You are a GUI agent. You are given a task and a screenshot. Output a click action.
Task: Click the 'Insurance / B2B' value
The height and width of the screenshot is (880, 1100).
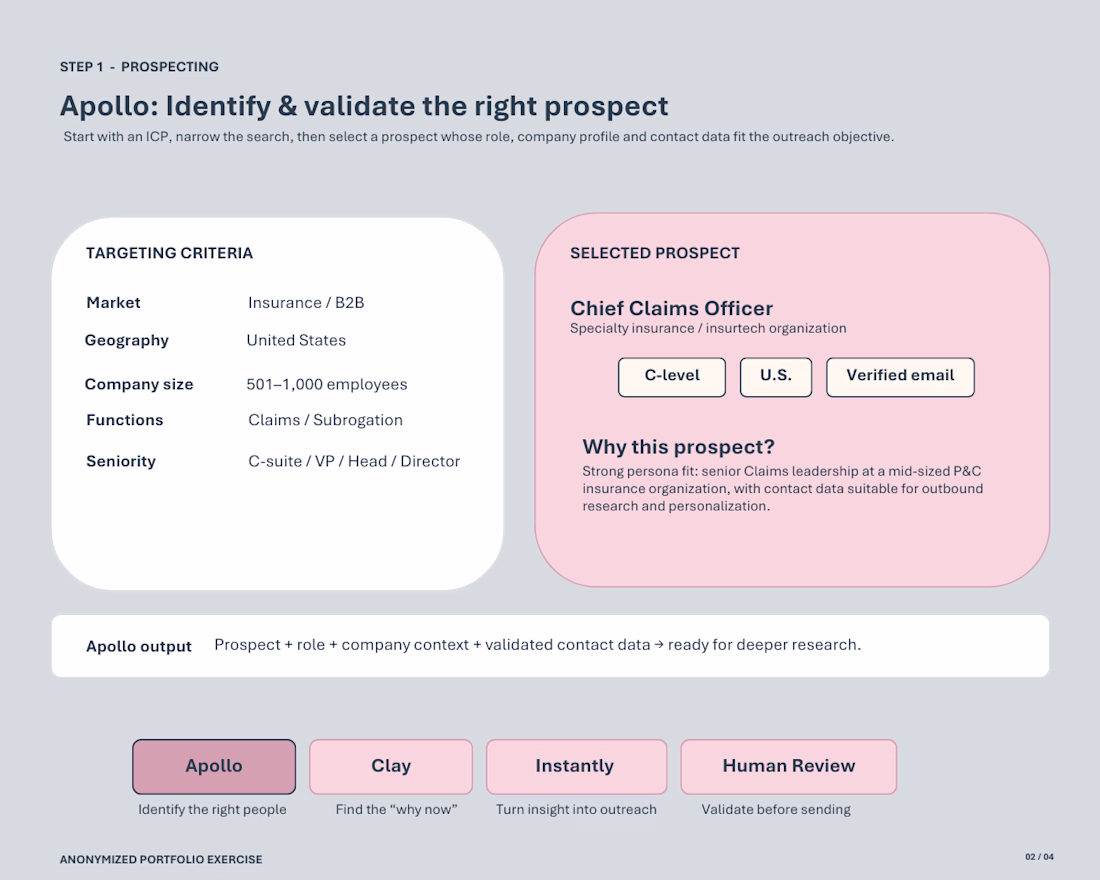[x=306, y=302]
